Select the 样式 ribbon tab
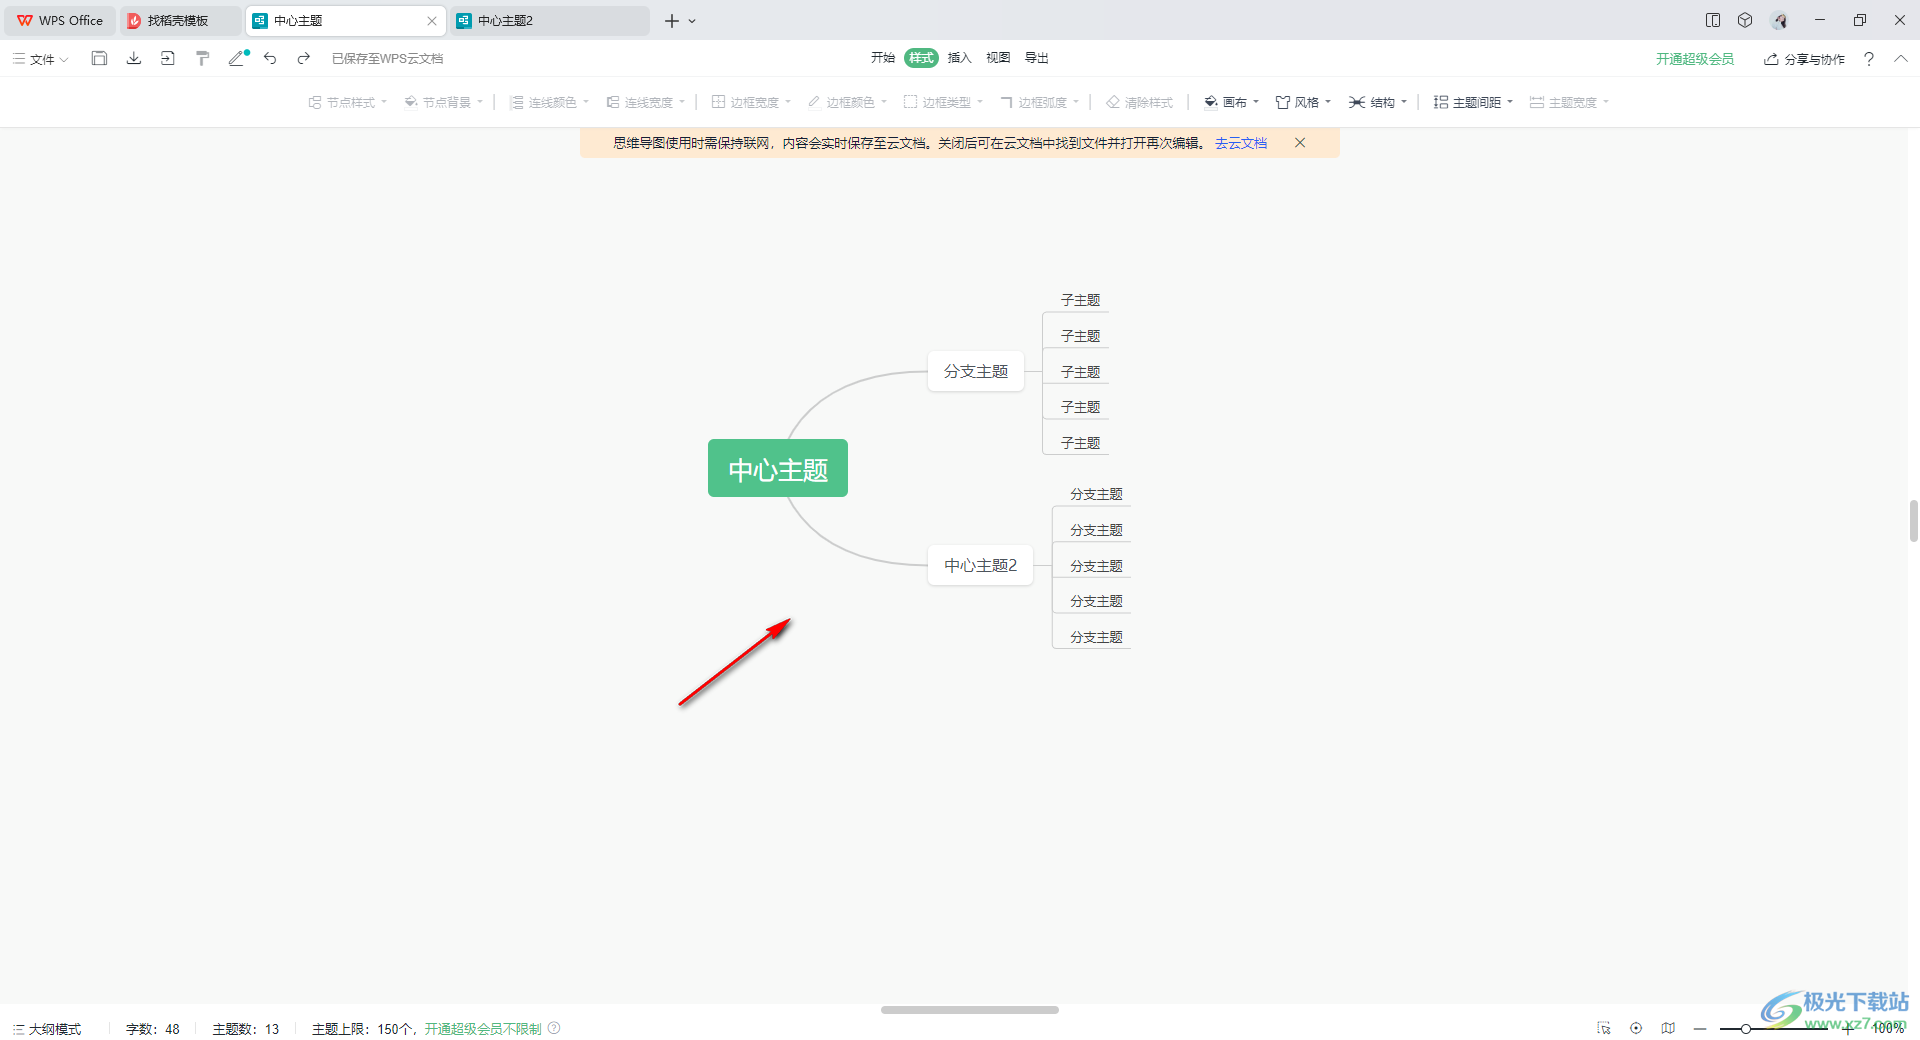1920x1040 pixels. [x=921, y=58]
